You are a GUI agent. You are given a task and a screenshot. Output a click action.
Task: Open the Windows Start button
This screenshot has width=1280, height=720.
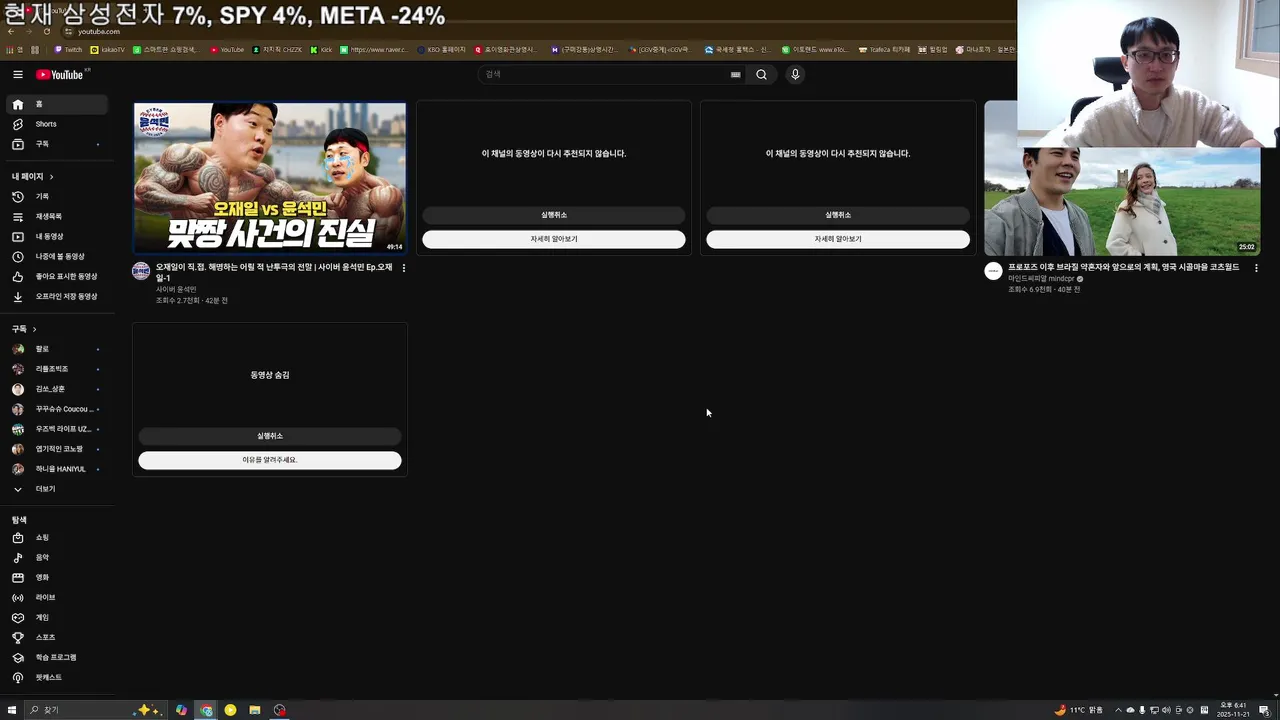(x=12, y=710)
